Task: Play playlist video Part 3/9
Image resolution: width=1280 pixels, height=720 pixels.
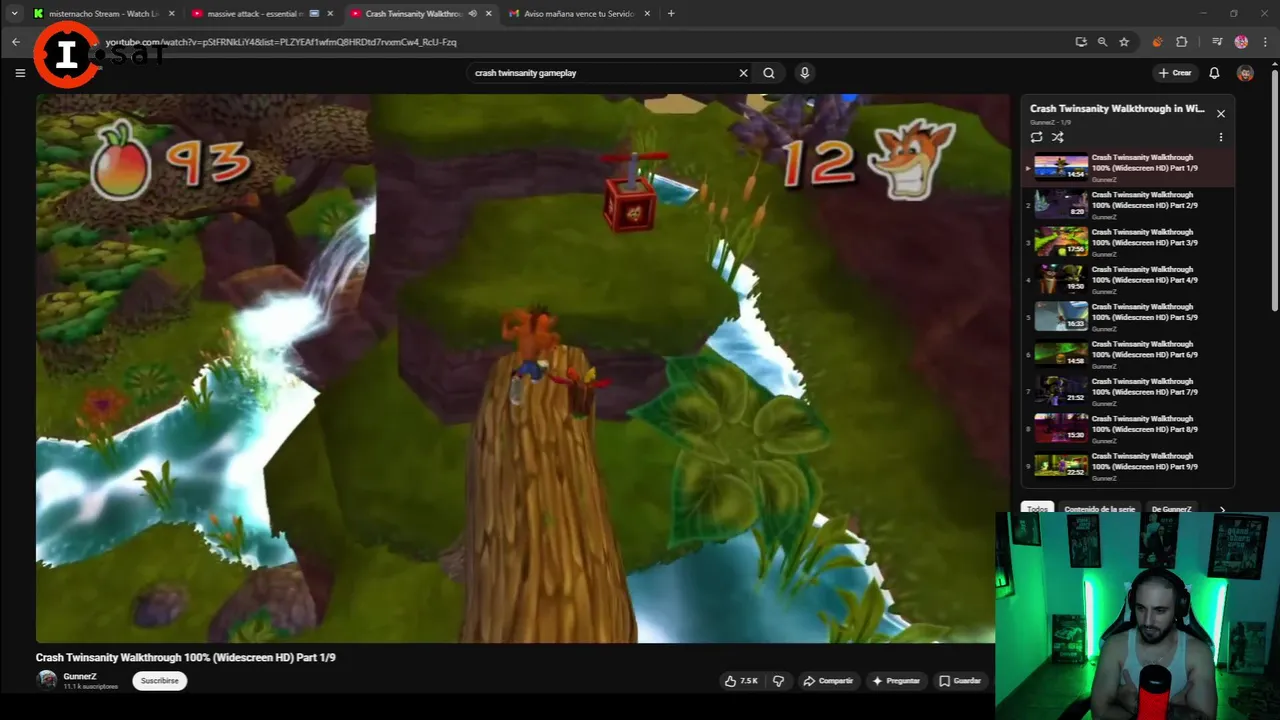Action: 1130,242
